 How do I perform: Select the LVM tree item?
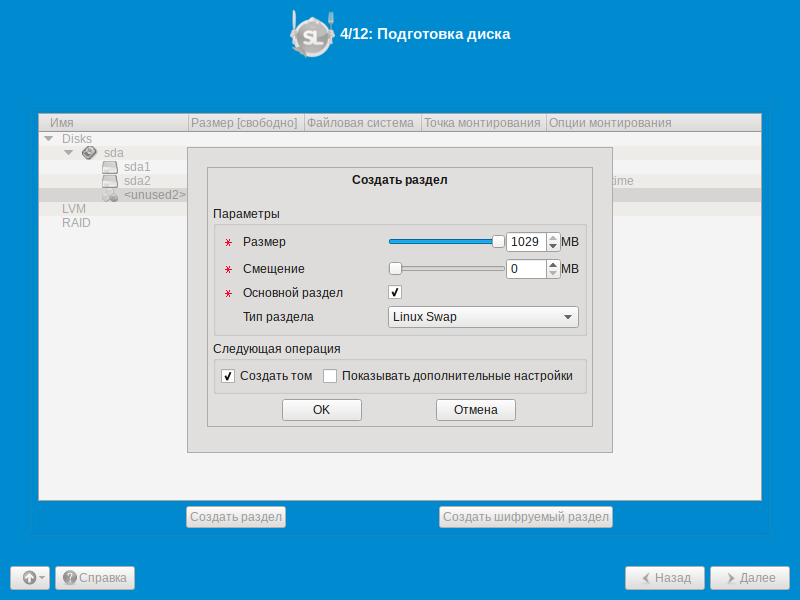(74, 209)
